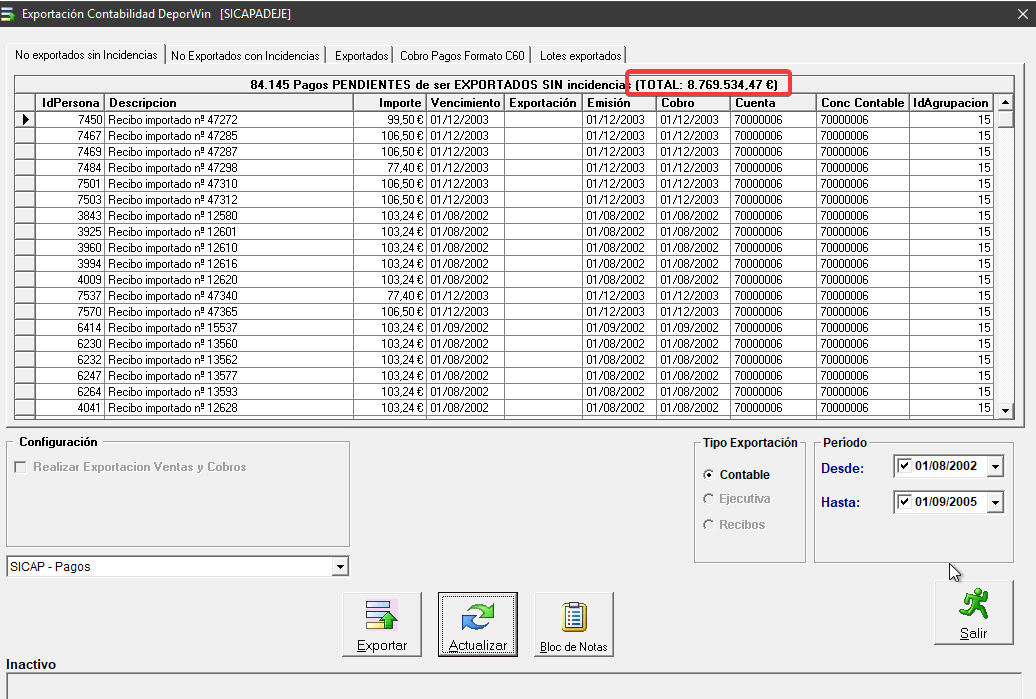
Task: Click the row selector for IdPersona 7450
Action: [x=25, y=120]
